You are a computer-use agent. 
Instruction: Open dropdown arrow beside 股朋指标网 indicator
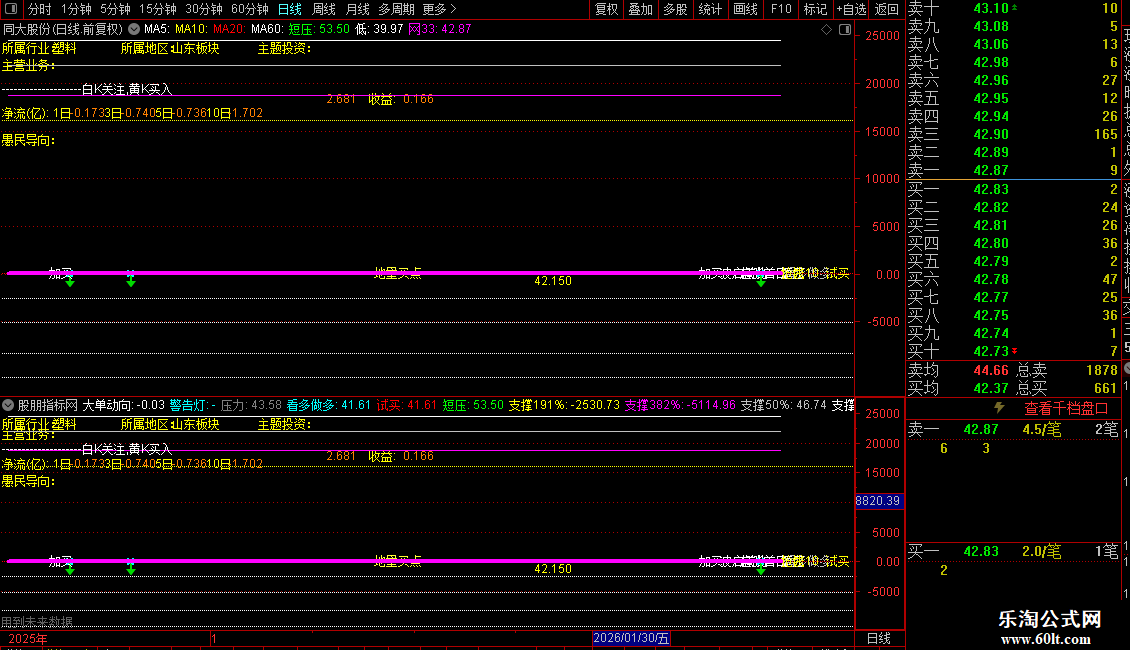pos(8,405)
